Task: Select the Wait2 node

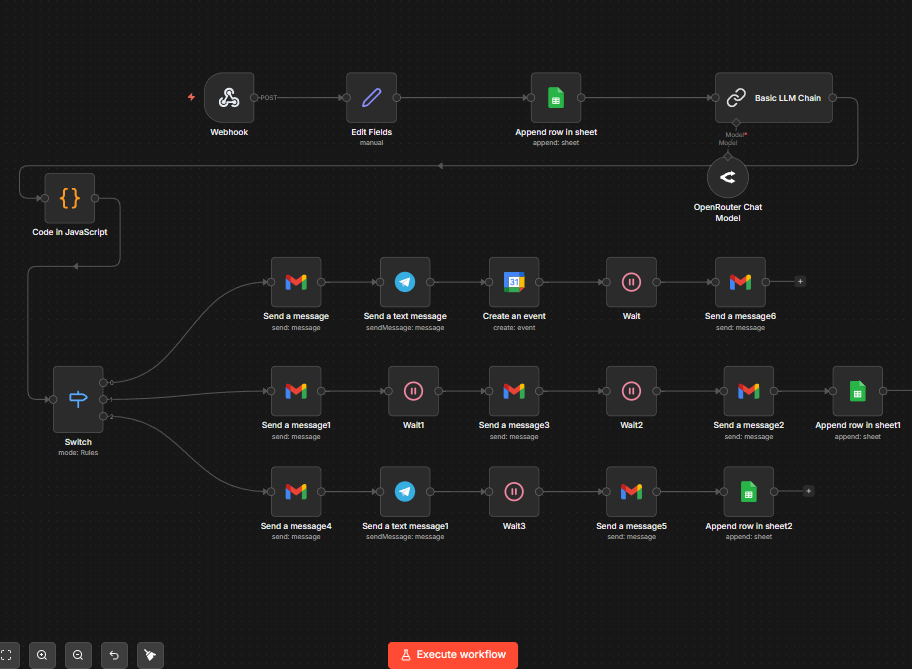Action: [x=632, y=391]
